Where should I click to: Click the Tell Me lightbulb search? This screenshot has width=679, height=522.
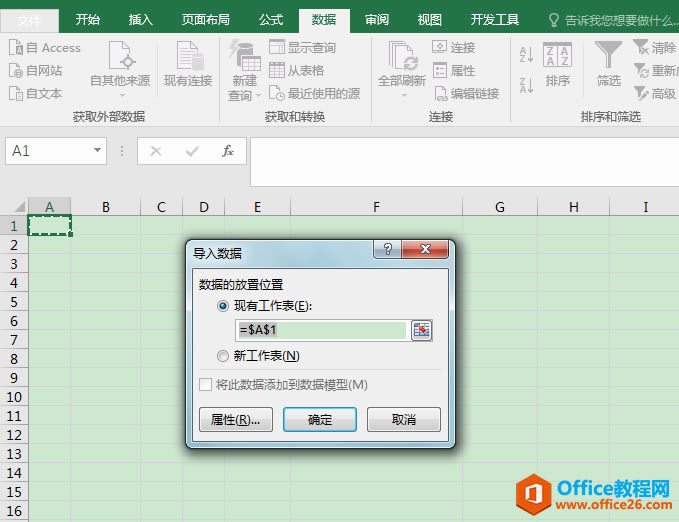point(553,20)
